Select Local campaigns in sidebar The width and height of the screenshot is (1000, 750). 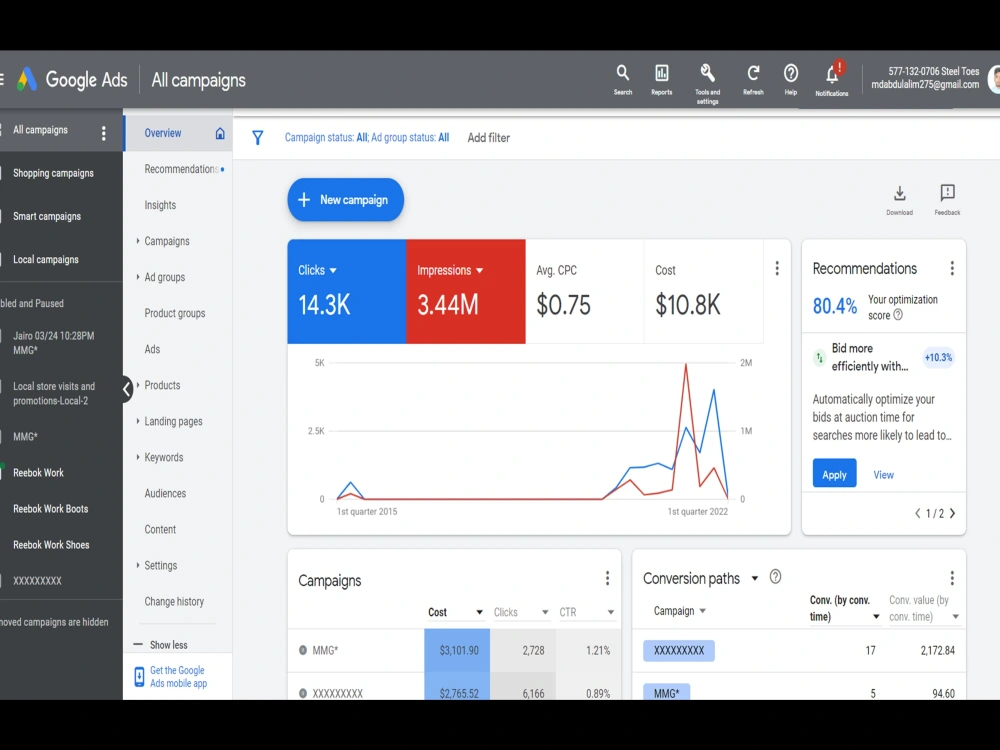click(x=46, y=260)
